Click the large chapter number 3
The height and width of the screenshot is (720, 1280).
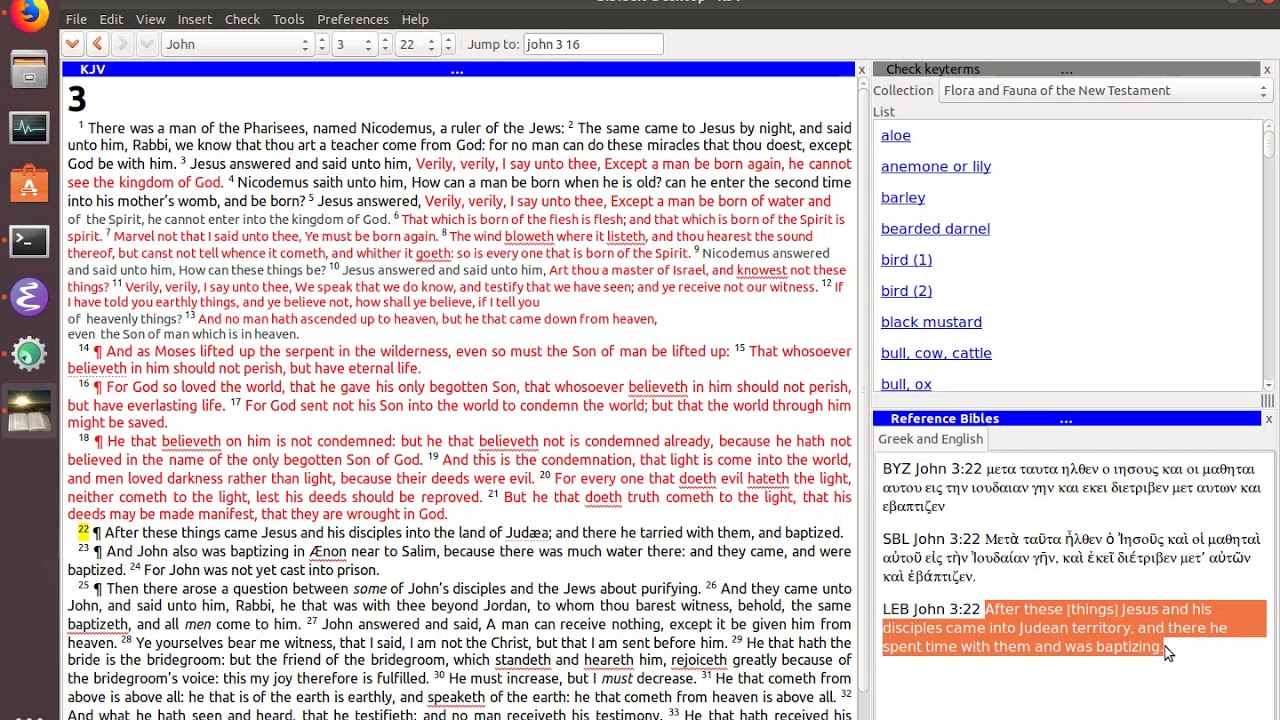(77, 99)
